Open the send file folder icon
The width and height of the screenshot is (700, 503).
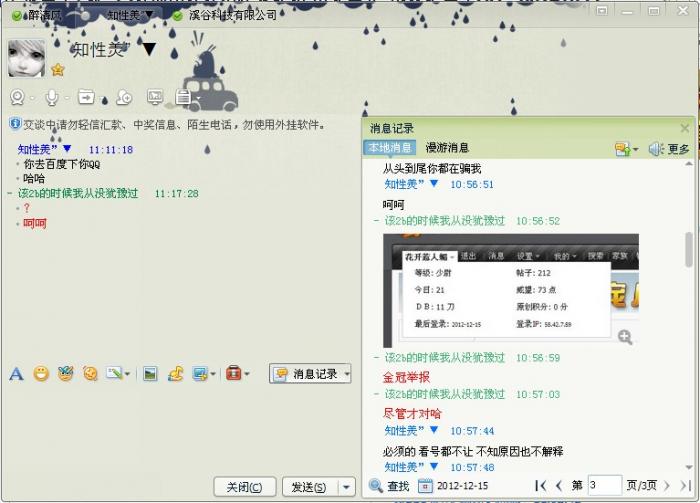pyautogui.click(x=86, y=96)
